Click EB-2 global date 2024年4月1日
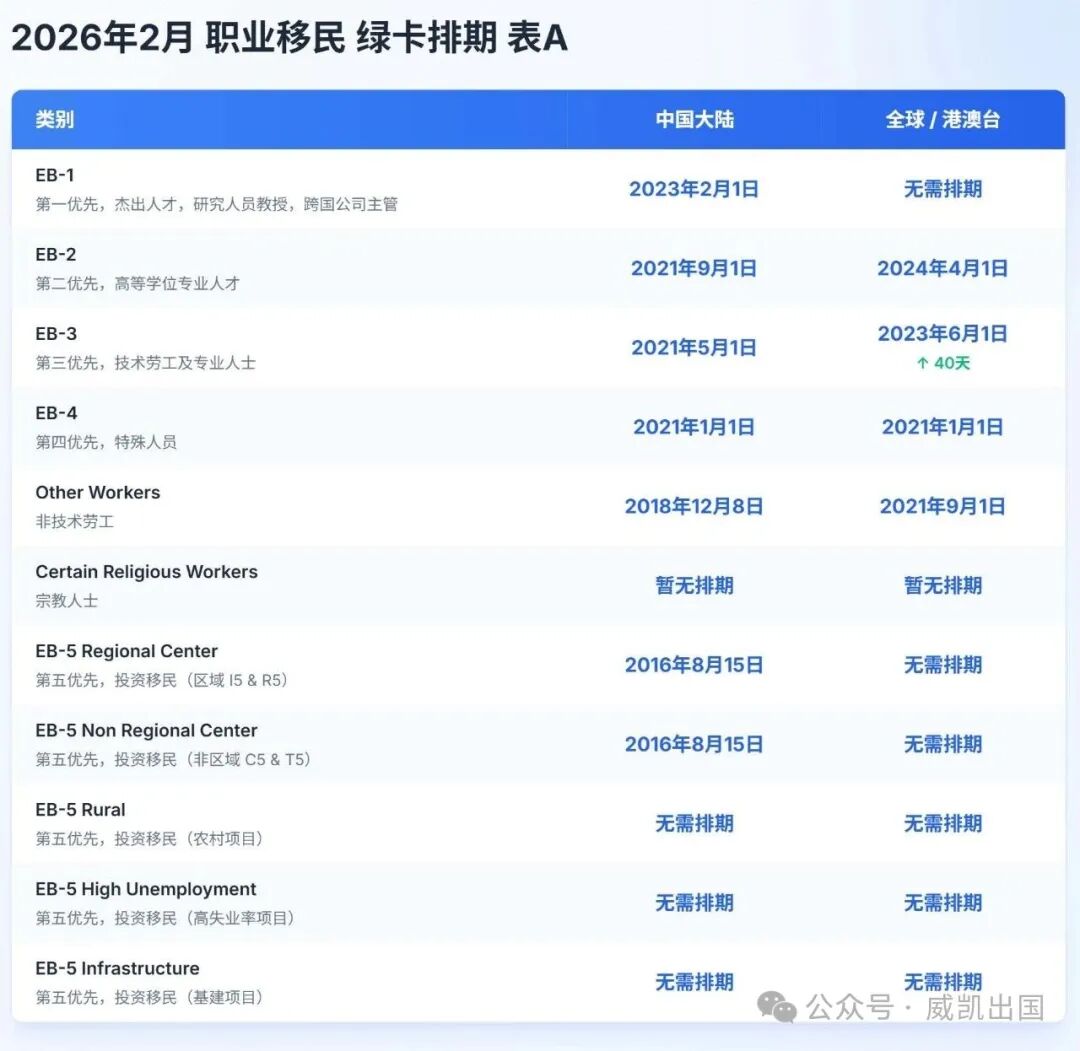 pyautogui.click(x=942, y=268)
